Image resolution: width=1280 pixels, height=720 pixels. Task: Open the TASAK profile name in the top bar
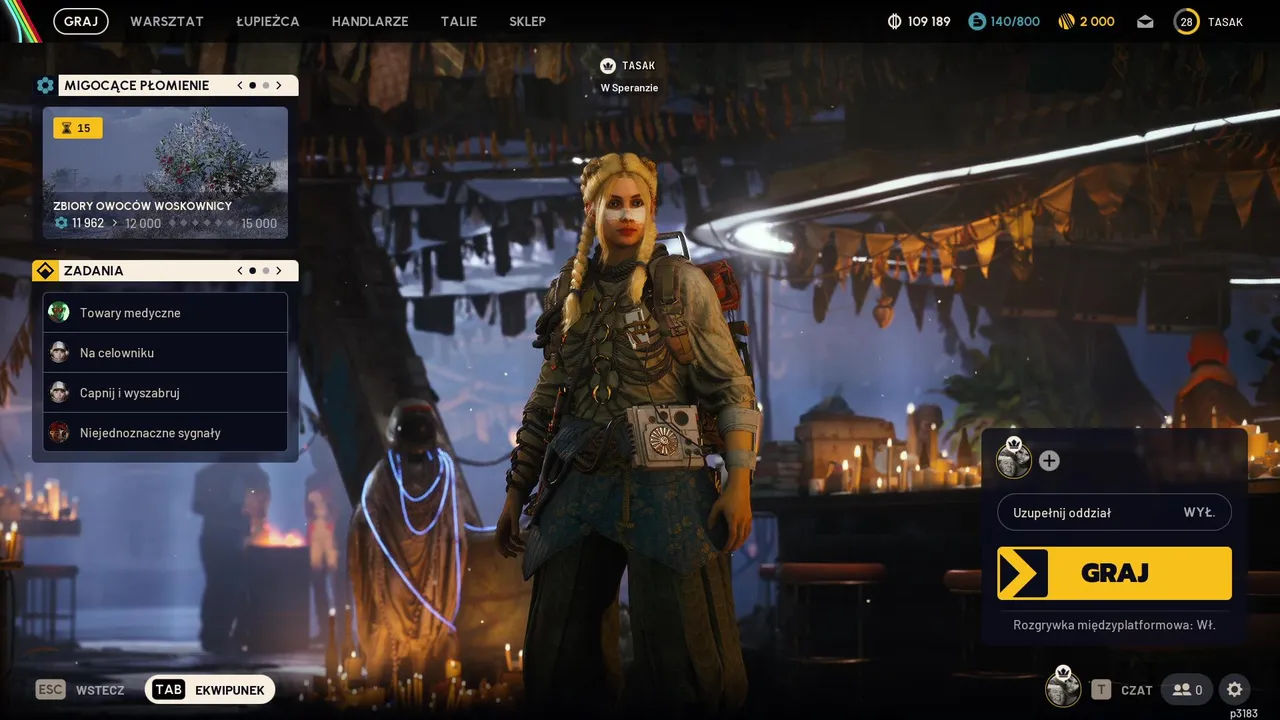tap(1225, 21)
